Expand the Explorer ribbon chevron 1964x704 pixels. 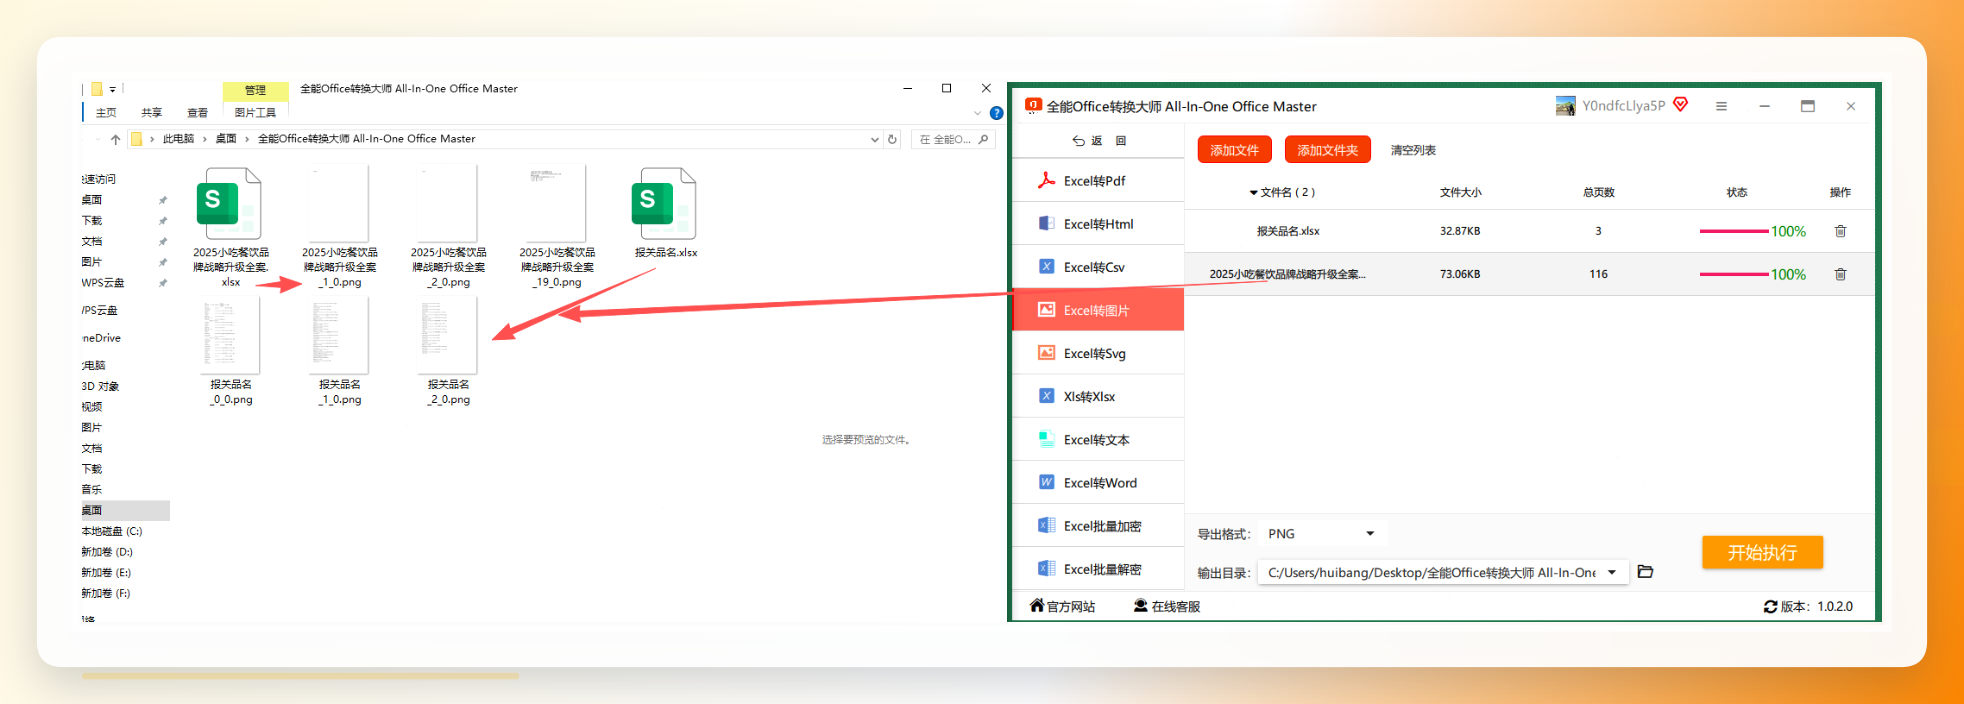pyautogui.click(x=977, y=113)
